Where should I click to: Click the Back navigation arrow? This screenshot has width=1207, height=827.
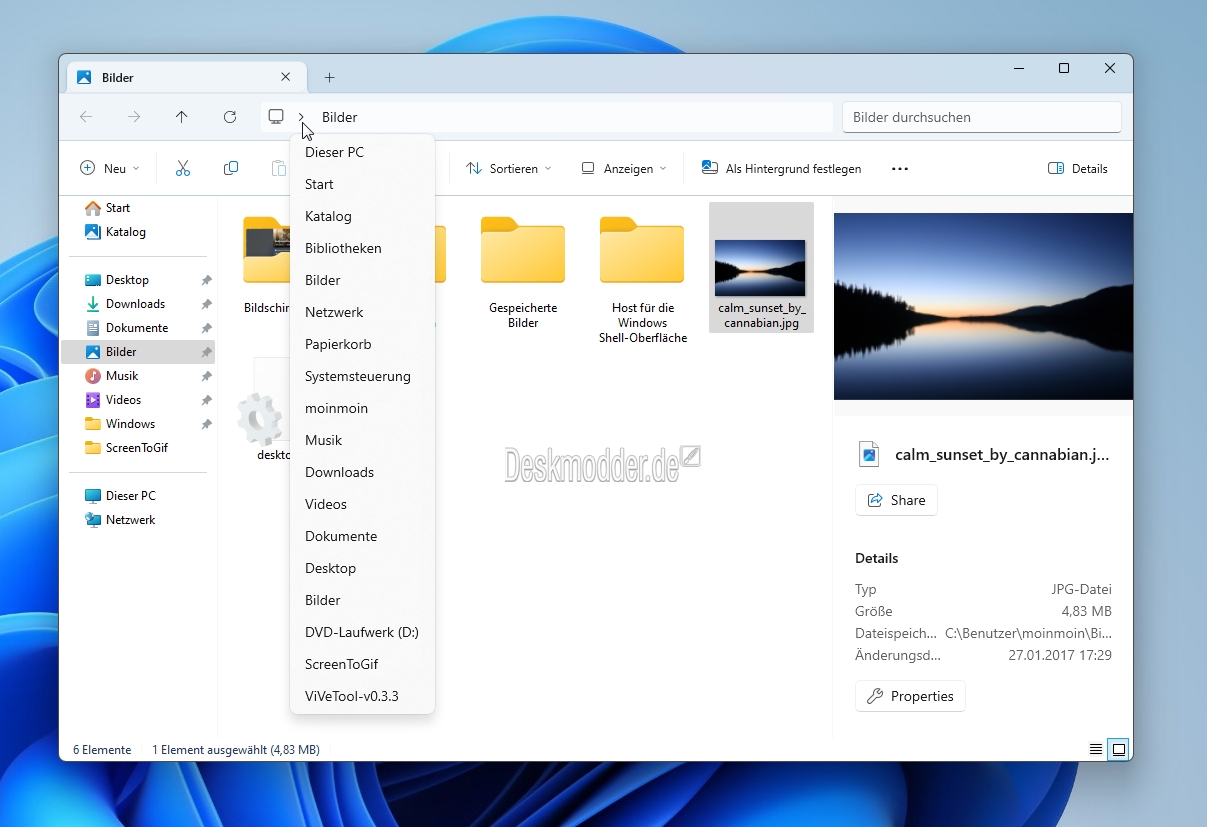[x=86, y=117]
